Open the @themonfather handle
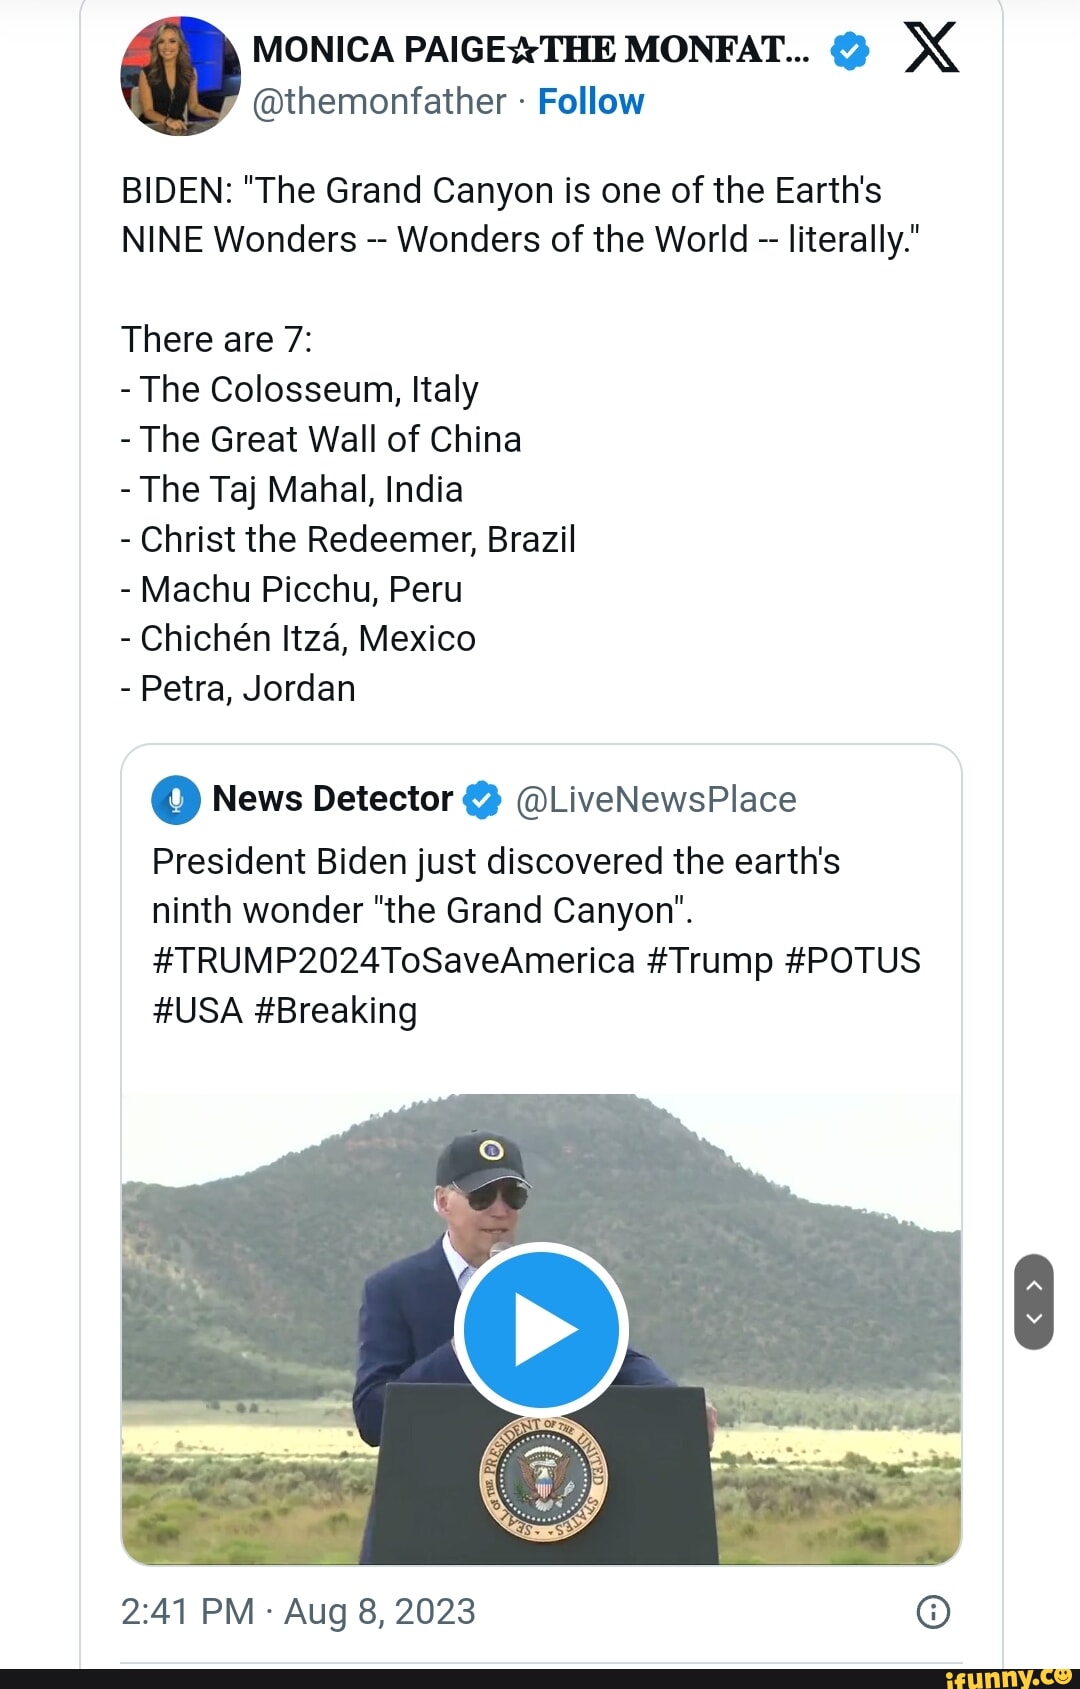This screenshot has width=1080, height=1689. (379, 102)
